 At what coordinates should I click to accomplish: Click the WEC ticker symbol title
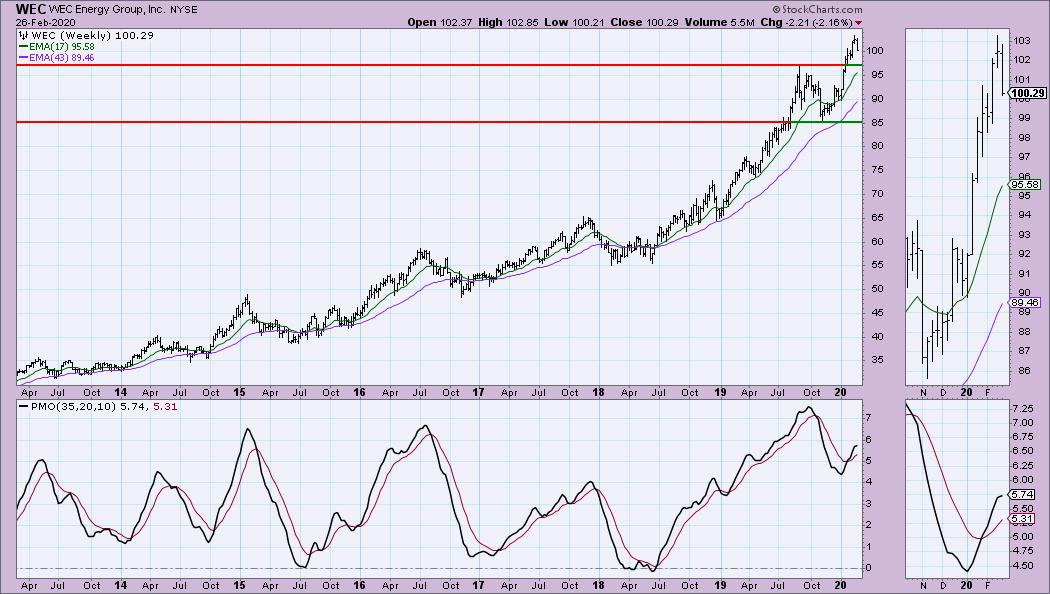click(30, 9)
